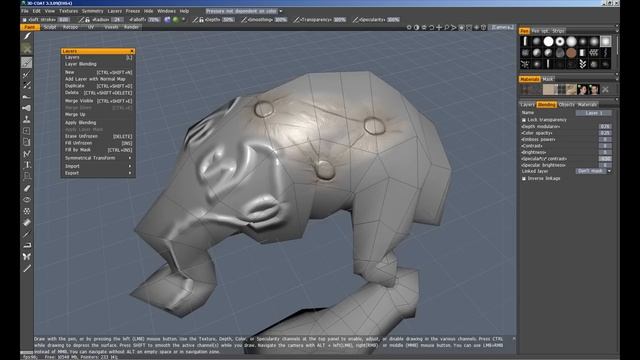
Task: Click Fill by Mask in Layers popup
Action: [x=98, y=150]
